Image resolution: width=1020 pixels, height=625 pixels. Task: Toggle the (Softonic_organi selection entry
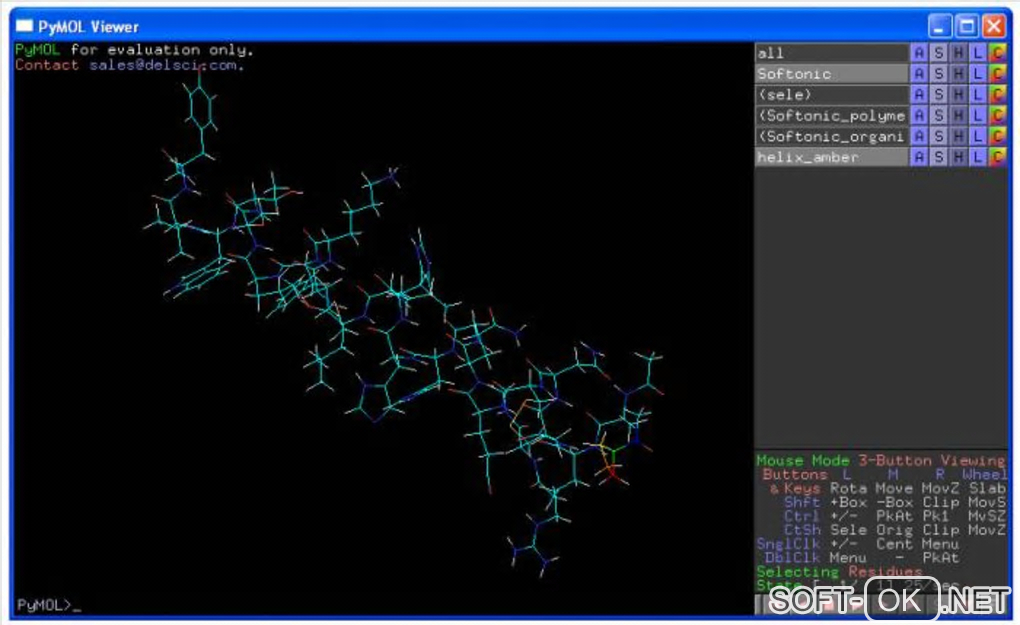coord(831,136)
